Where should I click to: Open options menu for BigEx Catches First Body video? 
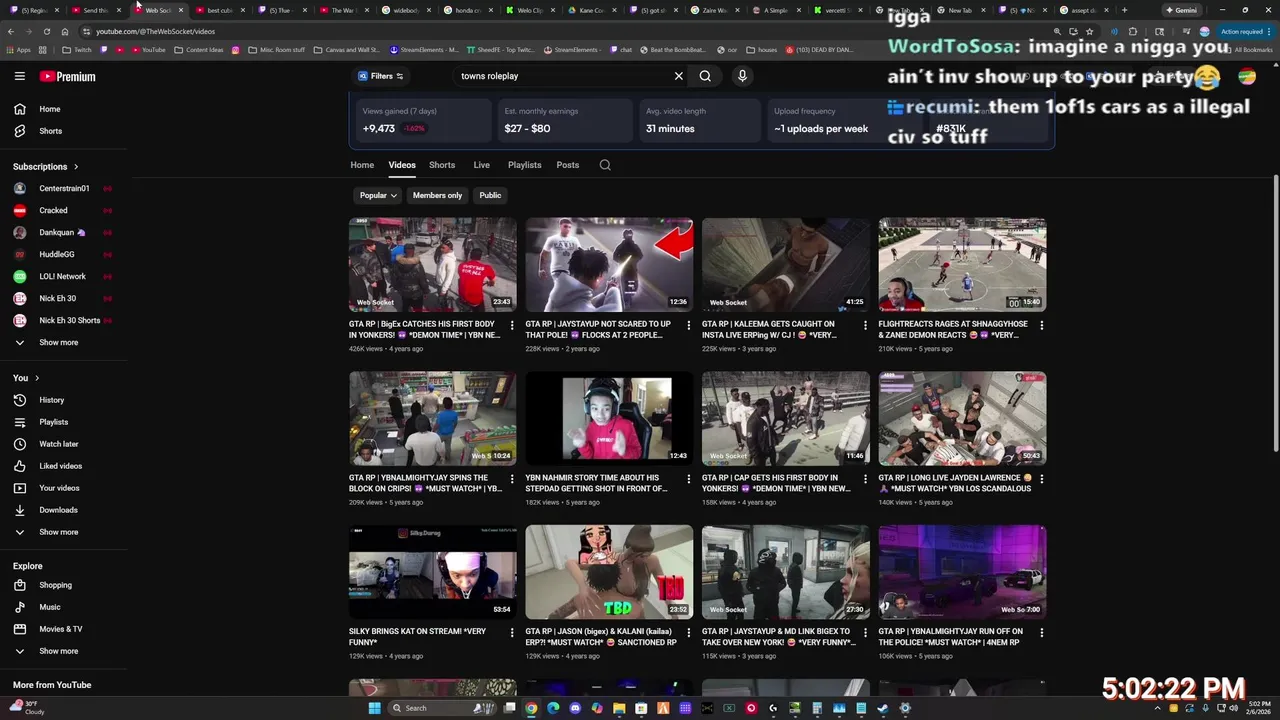[512, 325]
